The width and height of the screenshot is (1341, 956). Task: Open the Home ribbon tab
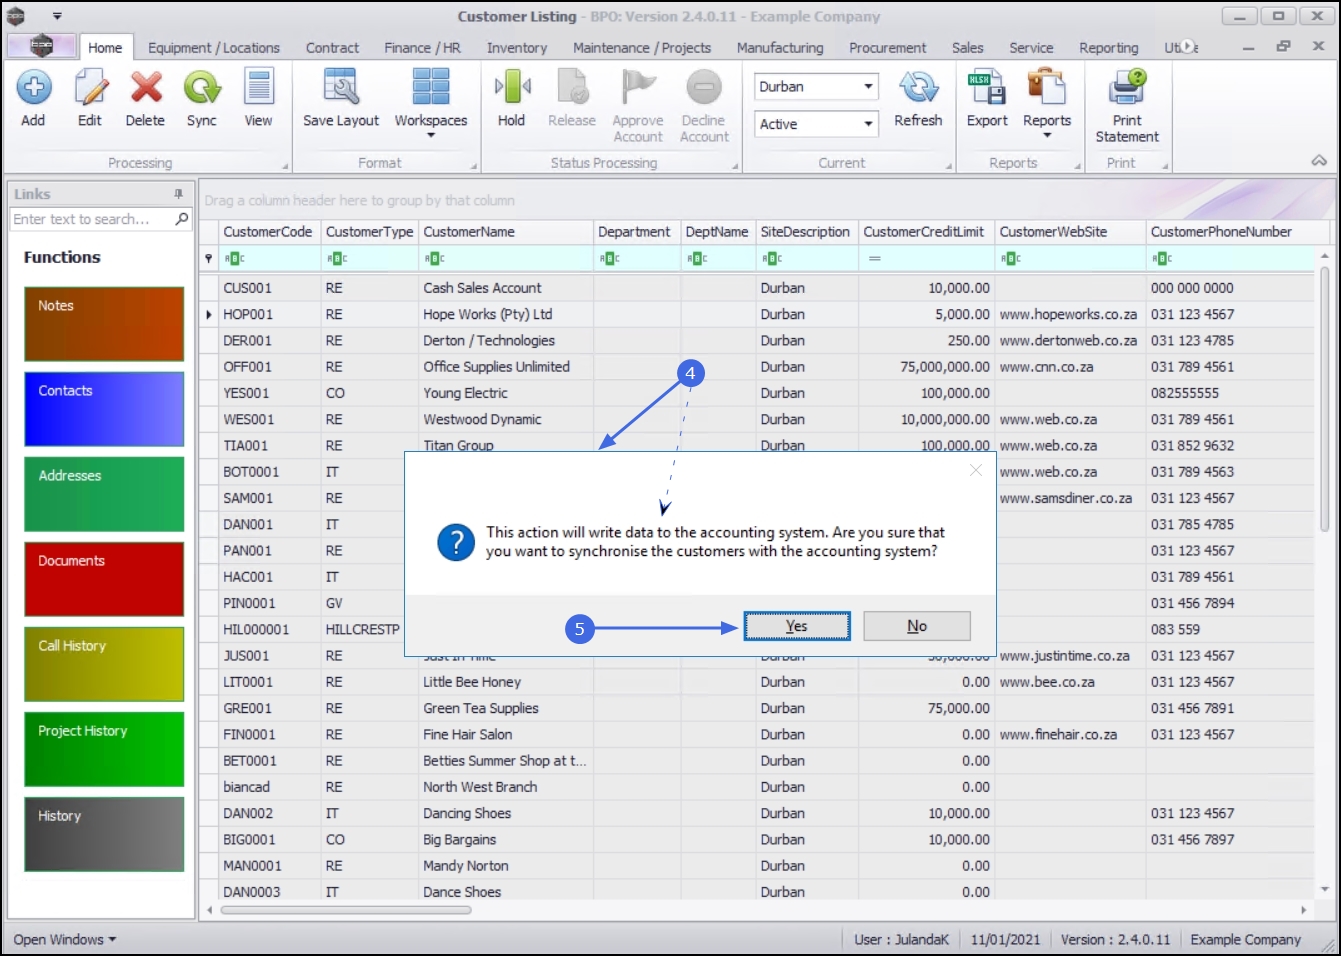tap(105, 48)
